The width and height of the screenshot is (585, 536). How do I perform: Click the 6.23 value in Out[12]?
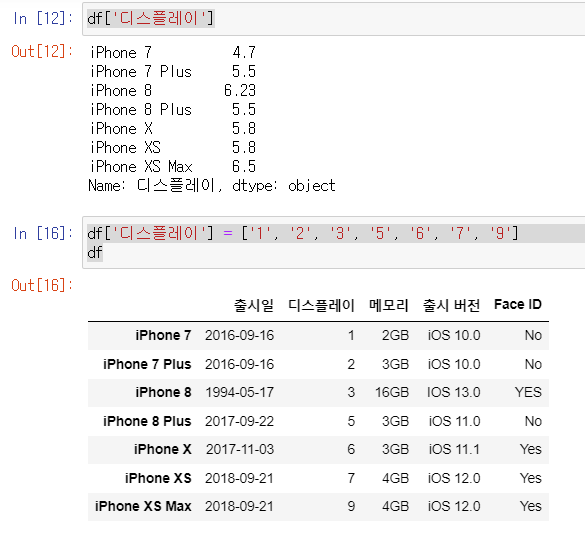tap(240, 91)
